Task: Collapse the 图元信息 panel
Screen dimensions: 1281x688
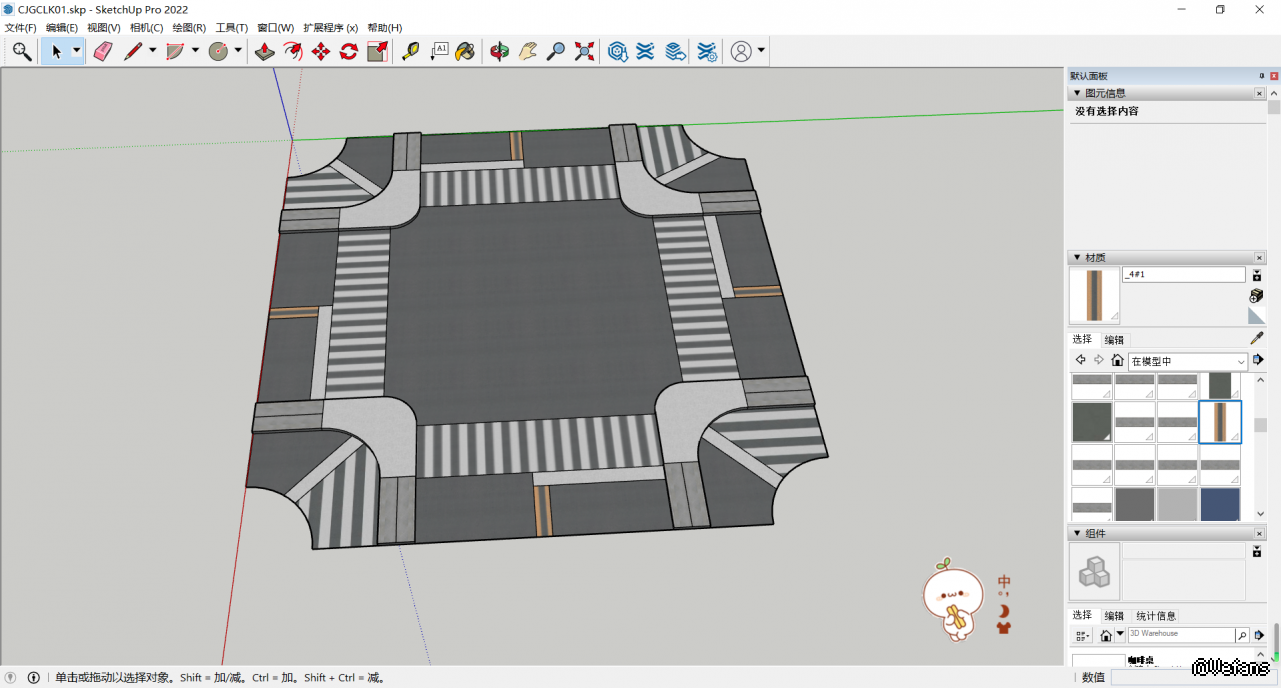Action: (x=1076, y=93)
